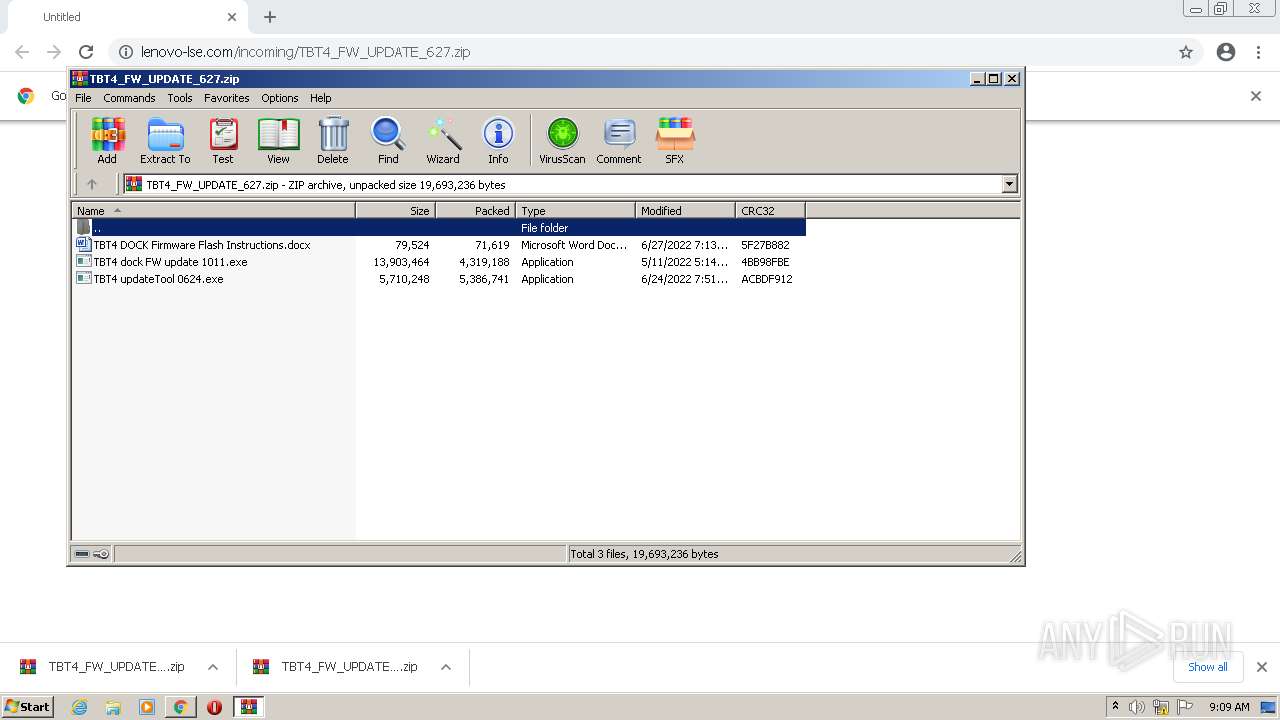Sort by the Size column header
Screen dimensions: 1280x720
coord(395,211)
